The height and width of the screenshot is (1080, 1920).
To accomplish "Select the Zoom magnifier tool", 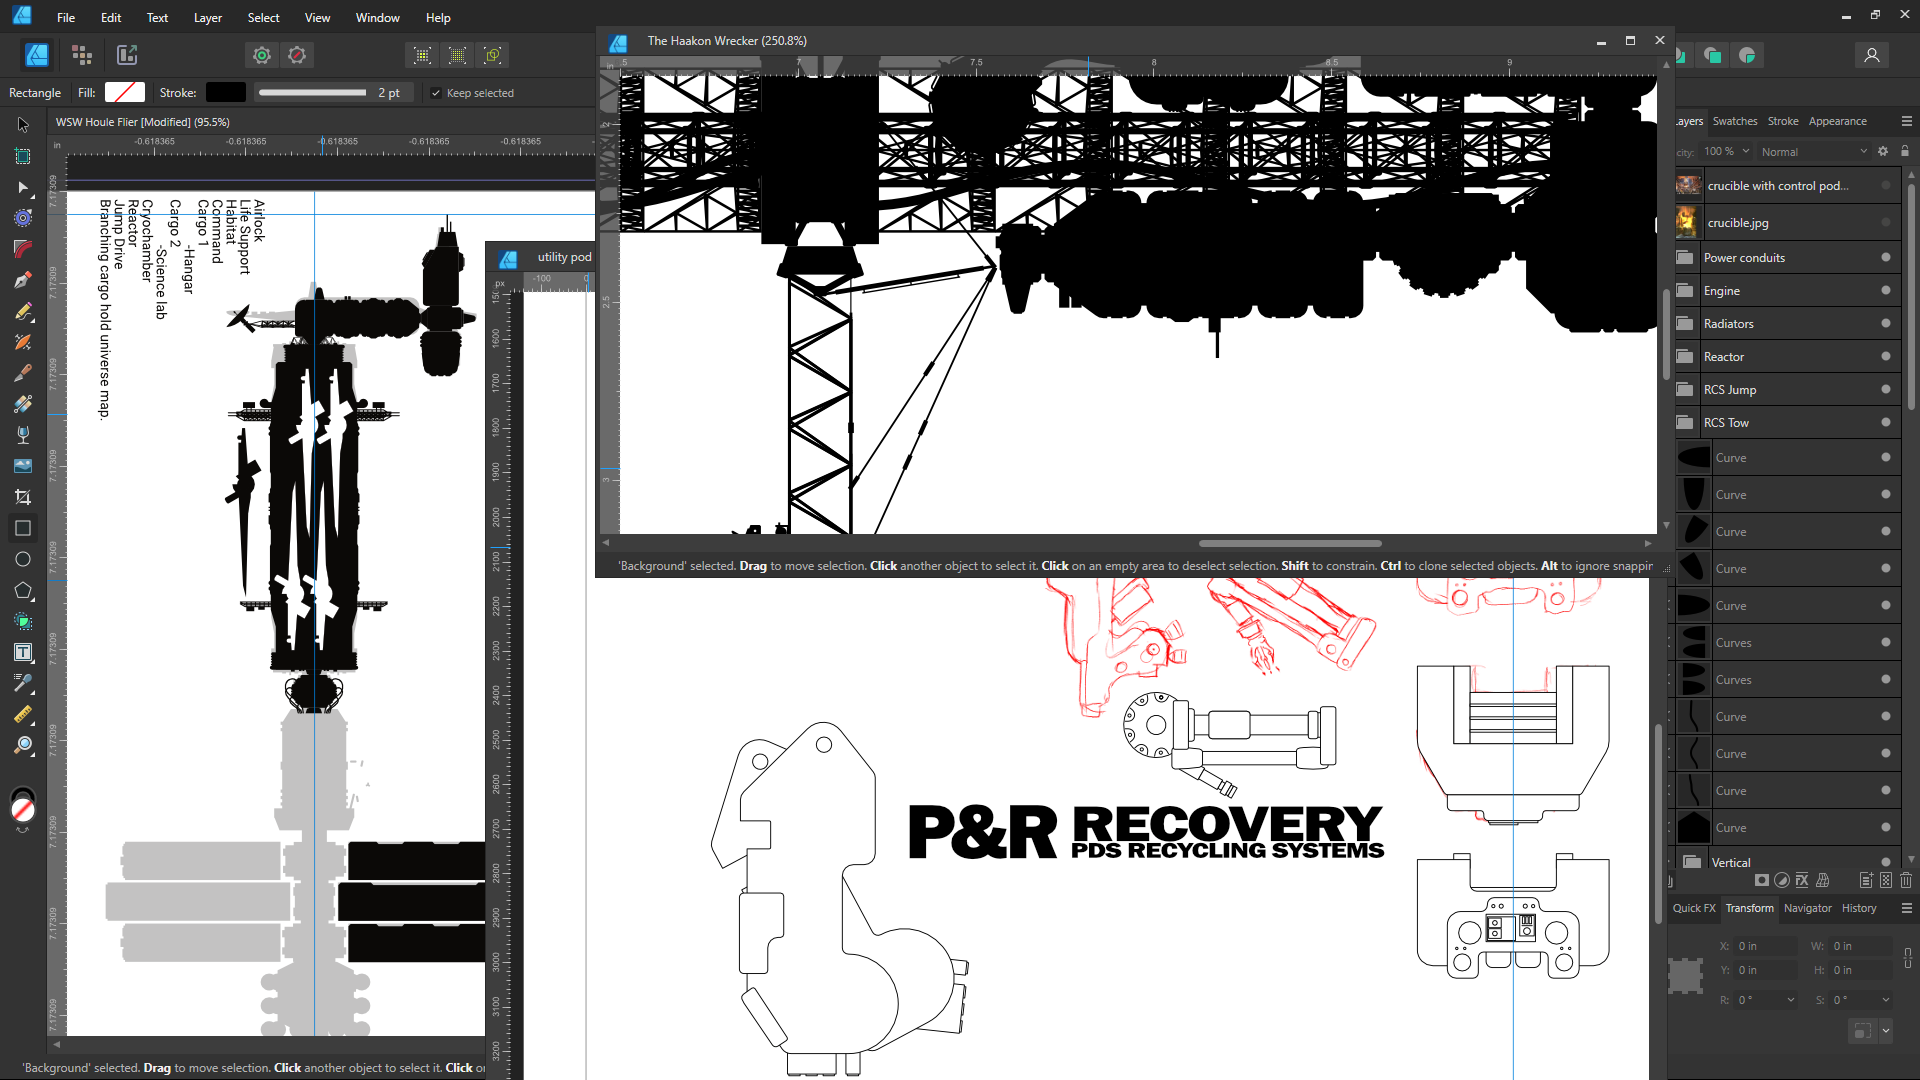I will 23,745.
